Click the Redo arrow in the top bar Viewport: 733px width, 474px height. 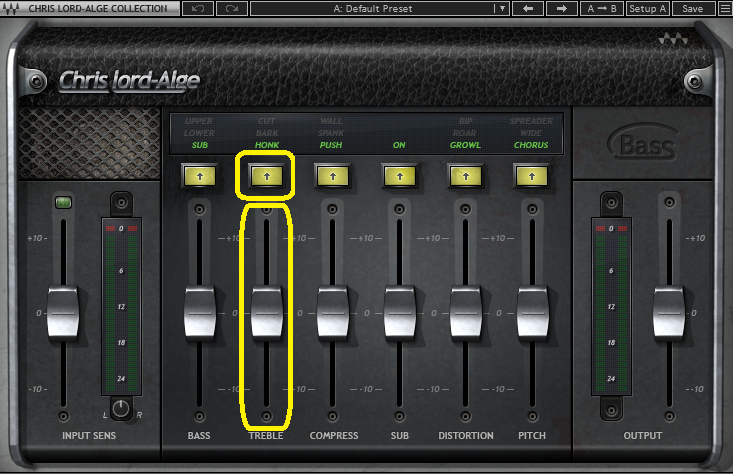click(232, 9)
